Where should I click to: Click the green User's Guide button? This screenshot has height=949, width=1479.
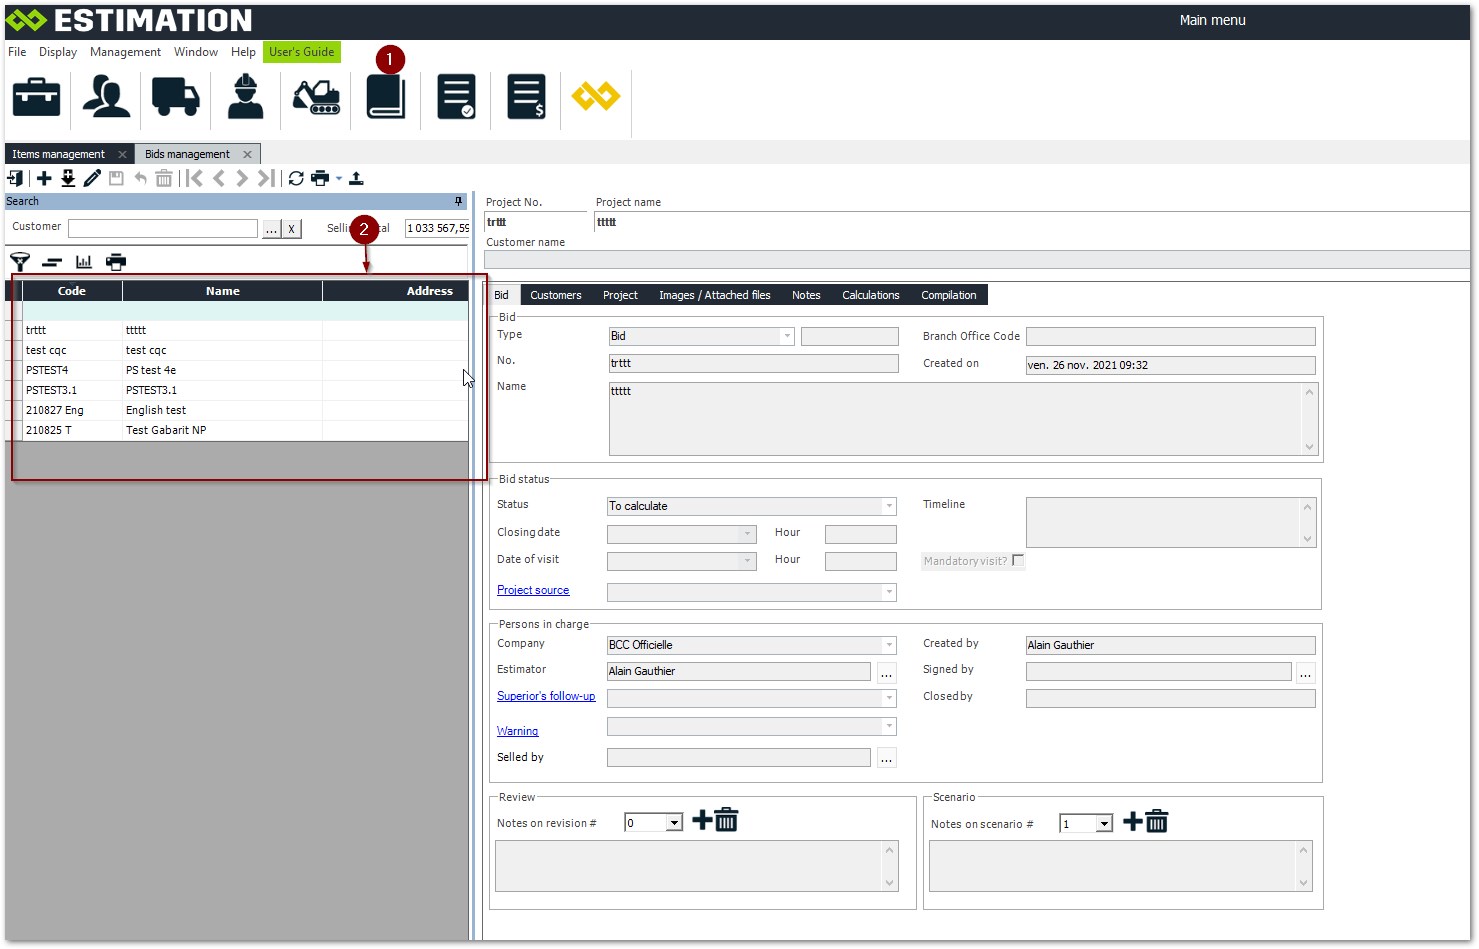coord(302,52)
